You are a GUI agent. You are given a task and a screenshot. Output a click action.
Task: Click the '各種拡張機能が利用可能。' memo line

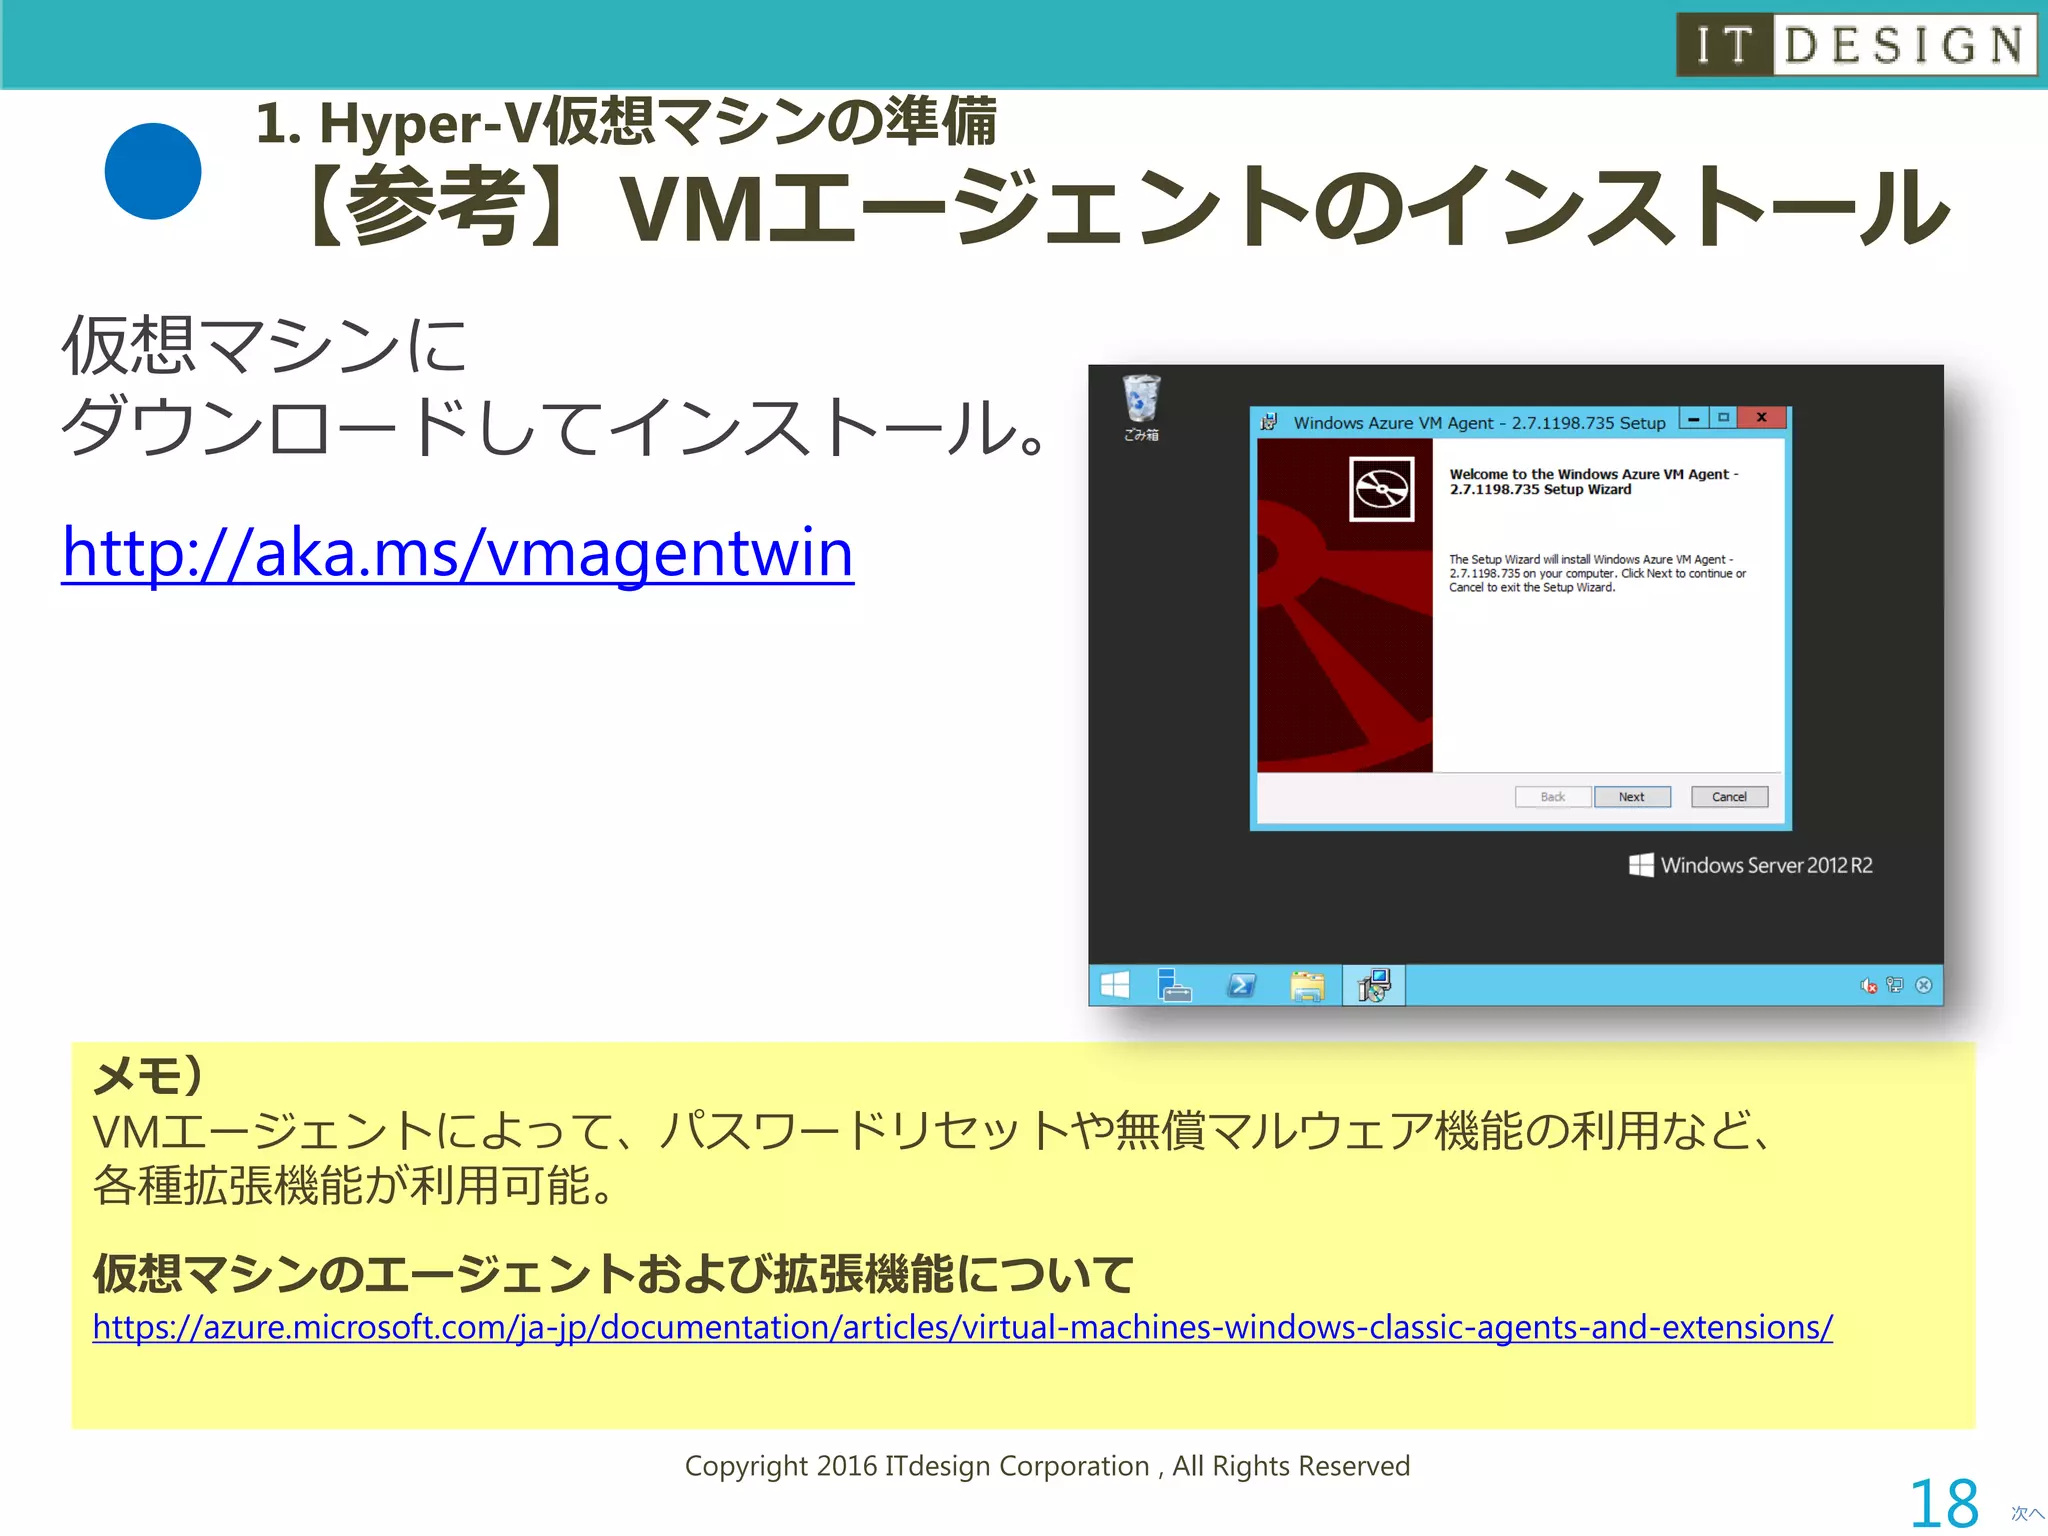click(354, 1186)
